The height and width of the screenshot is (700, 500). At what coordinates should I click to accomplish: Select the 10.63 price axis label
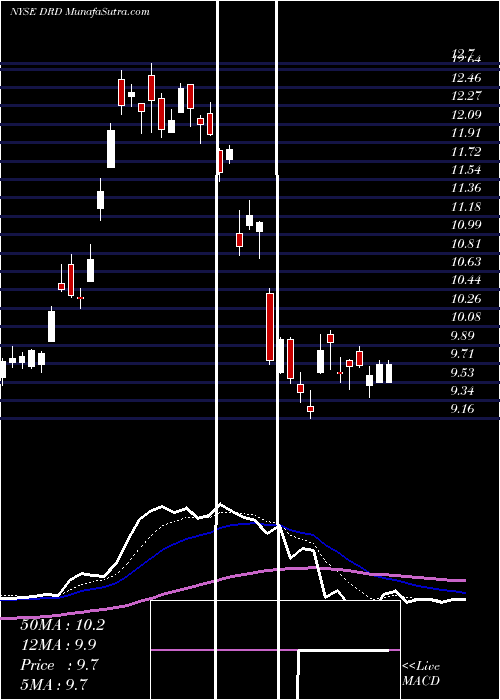[x=466, y=262]
